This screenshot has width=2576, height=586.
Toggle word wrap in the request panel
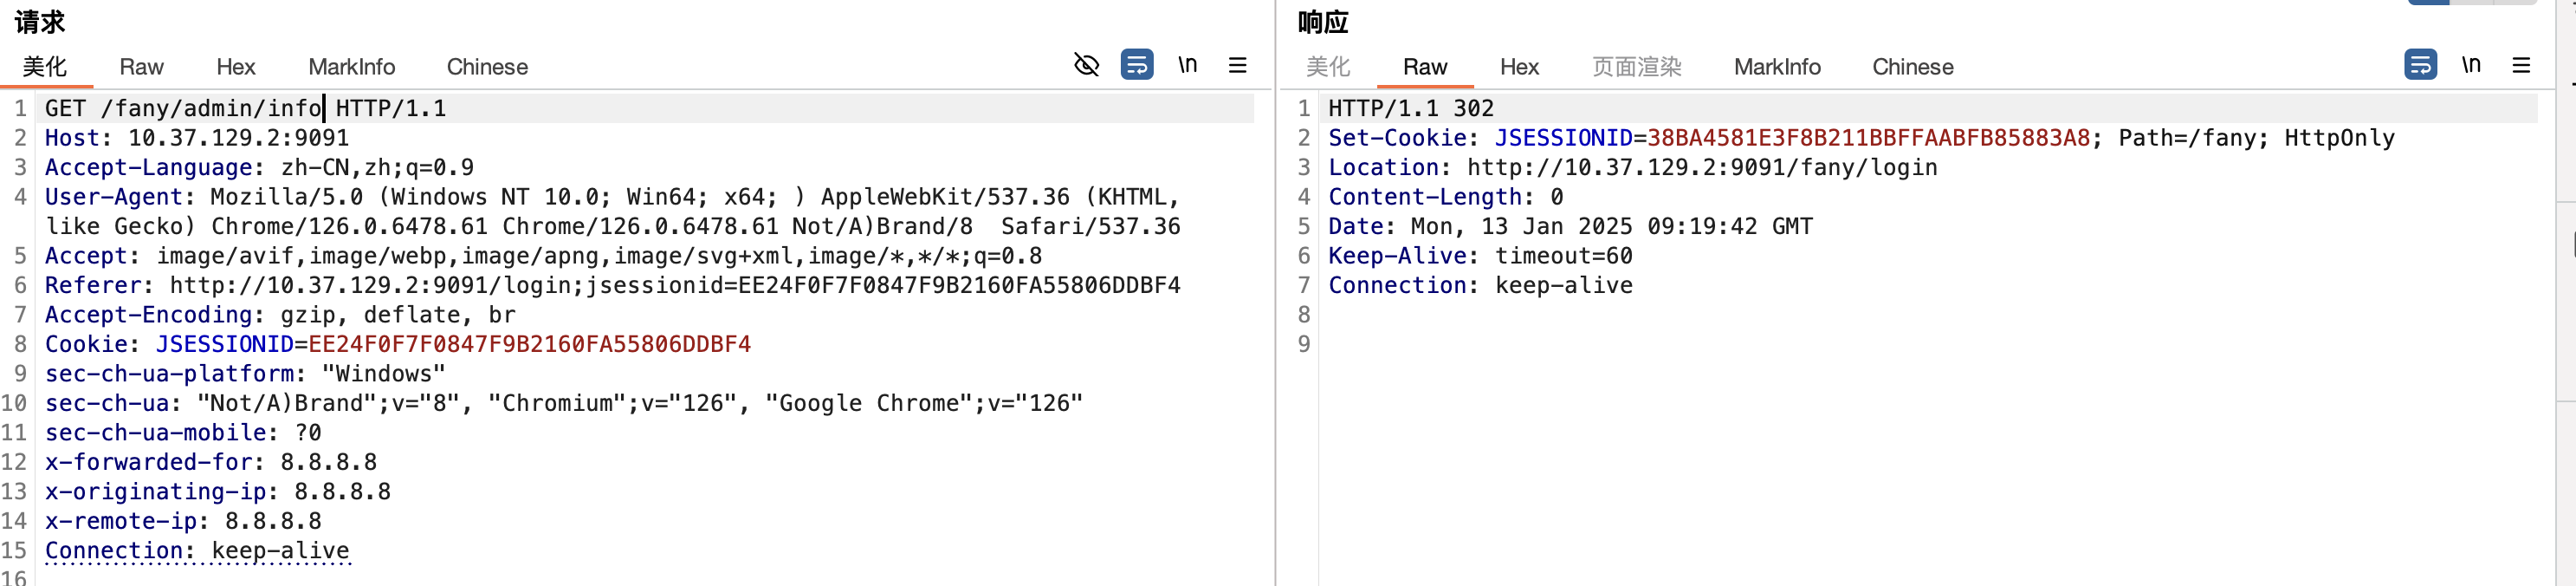1137,65
